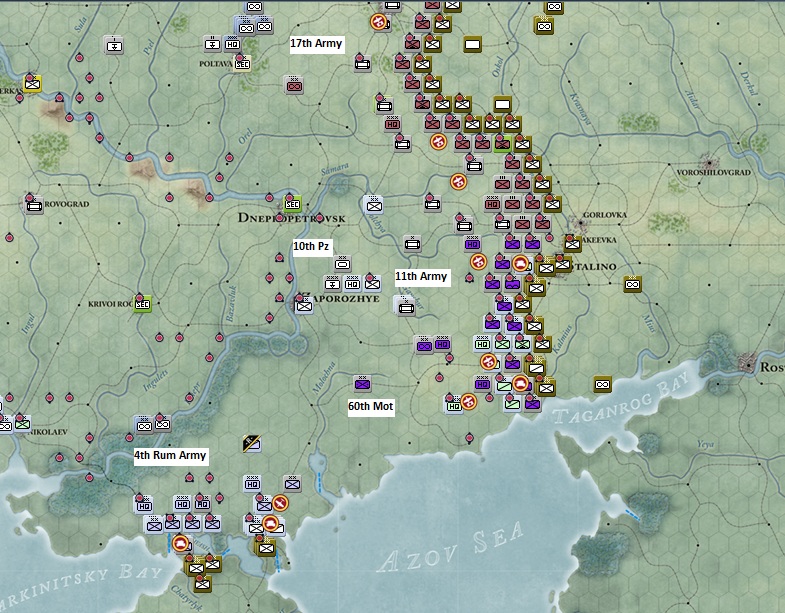Select the yellow infantry counter near Cherkassy
Viewport: 785px width, 613px height.
[x=33, y=84]
